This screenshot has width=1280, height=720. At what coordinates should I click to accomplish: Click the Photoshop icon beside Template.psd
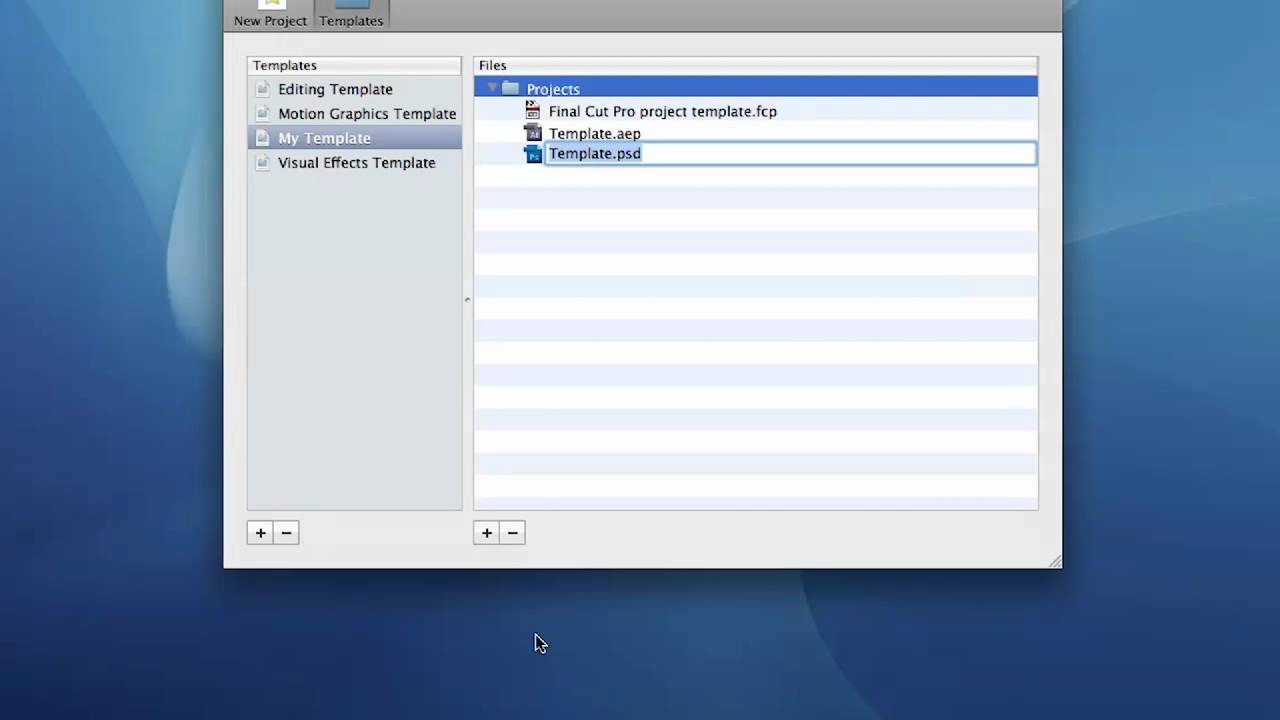[533, 153]
